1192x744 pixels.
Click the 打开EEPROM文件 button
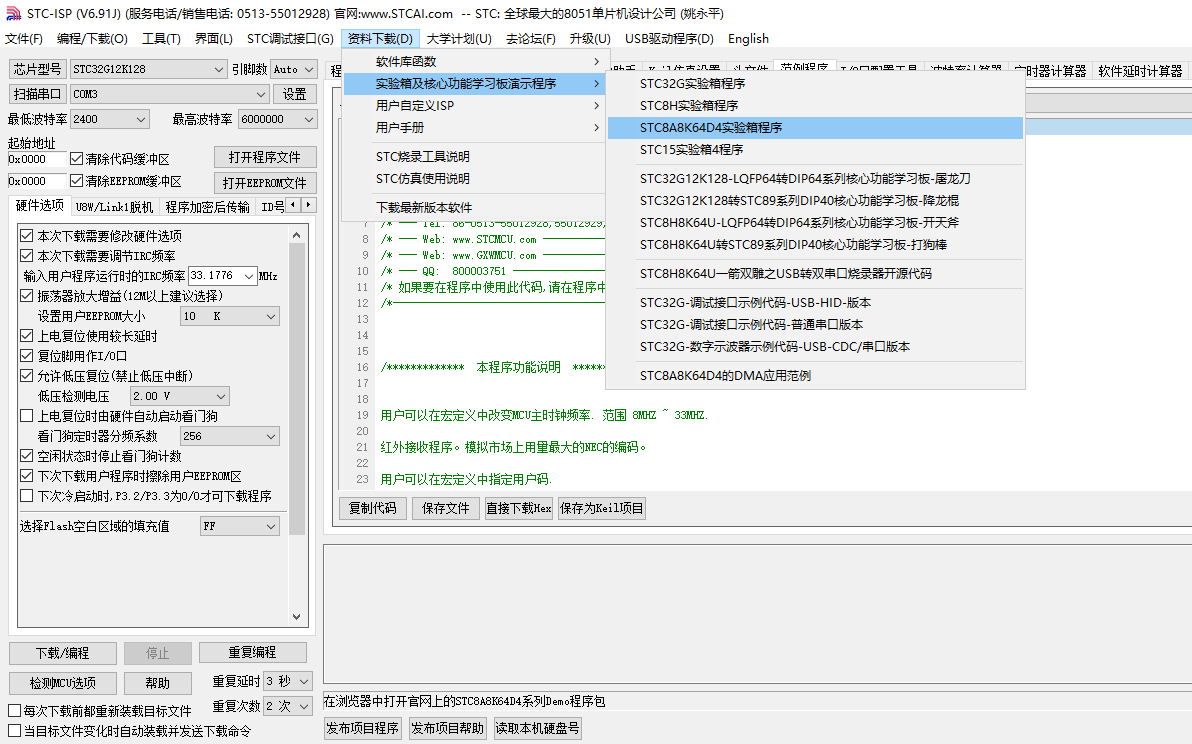(265, 183)
